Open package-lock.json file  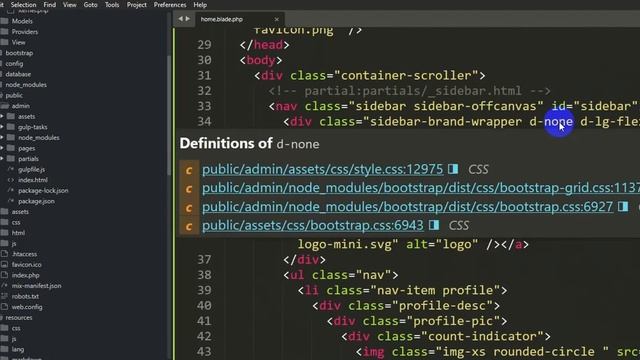tap(43, 191)
